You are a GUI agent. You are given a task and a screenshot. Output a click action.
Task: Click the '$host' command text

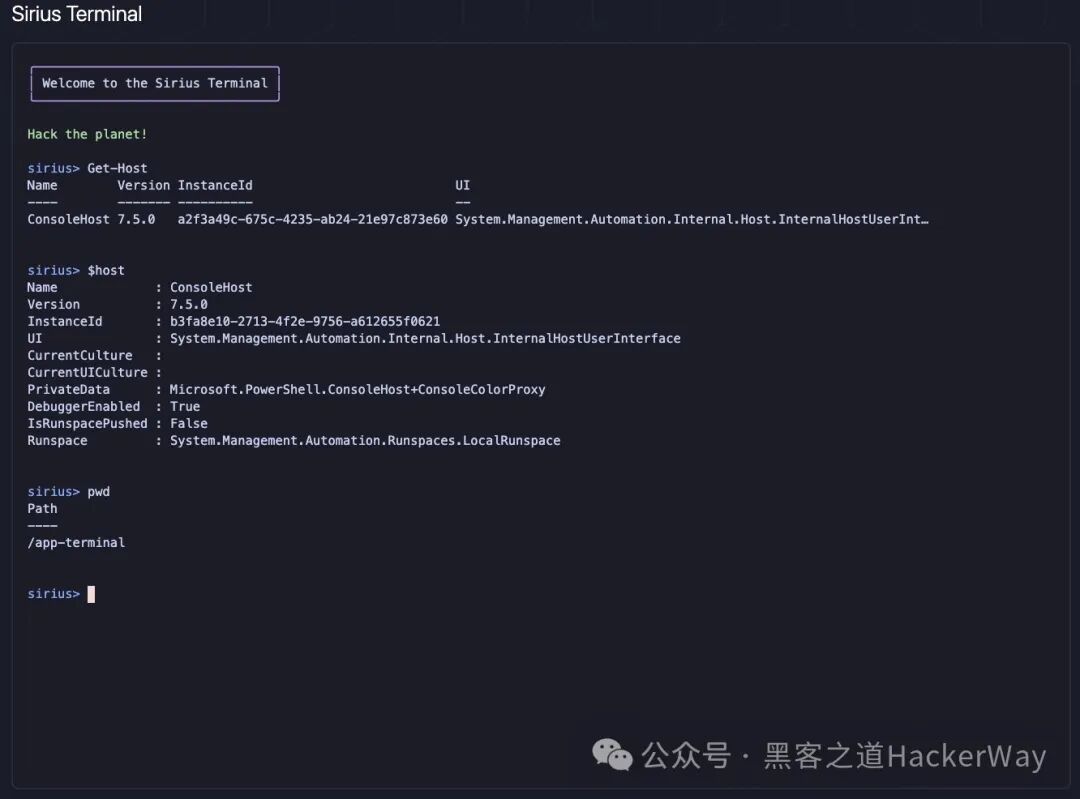pyautogui.click(x=106, y=271)
